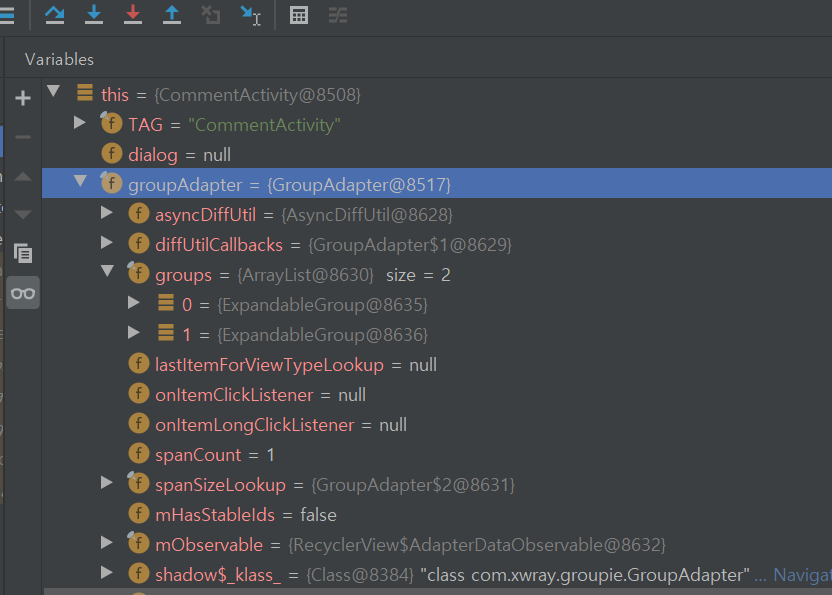The width and height of the screenshot is (832, 595).
Task: Click the 'size = 2' text
Action: (418, 275)
